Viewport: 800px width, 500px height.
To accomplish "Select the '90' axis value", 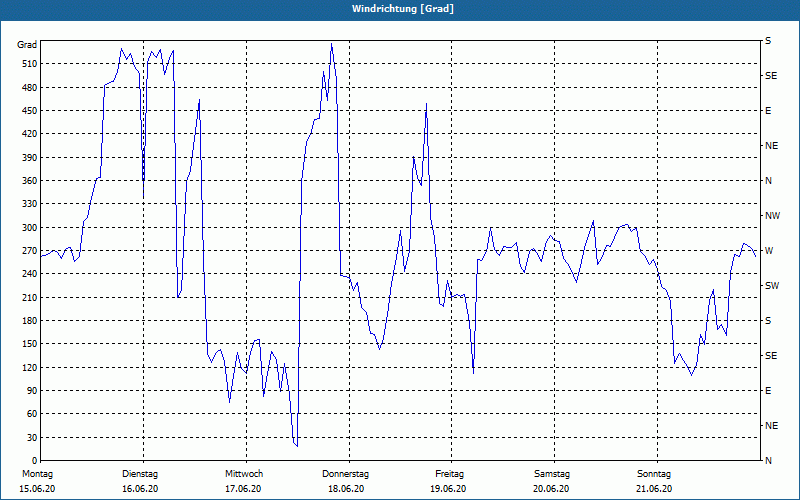I will (x=32, y=391).
